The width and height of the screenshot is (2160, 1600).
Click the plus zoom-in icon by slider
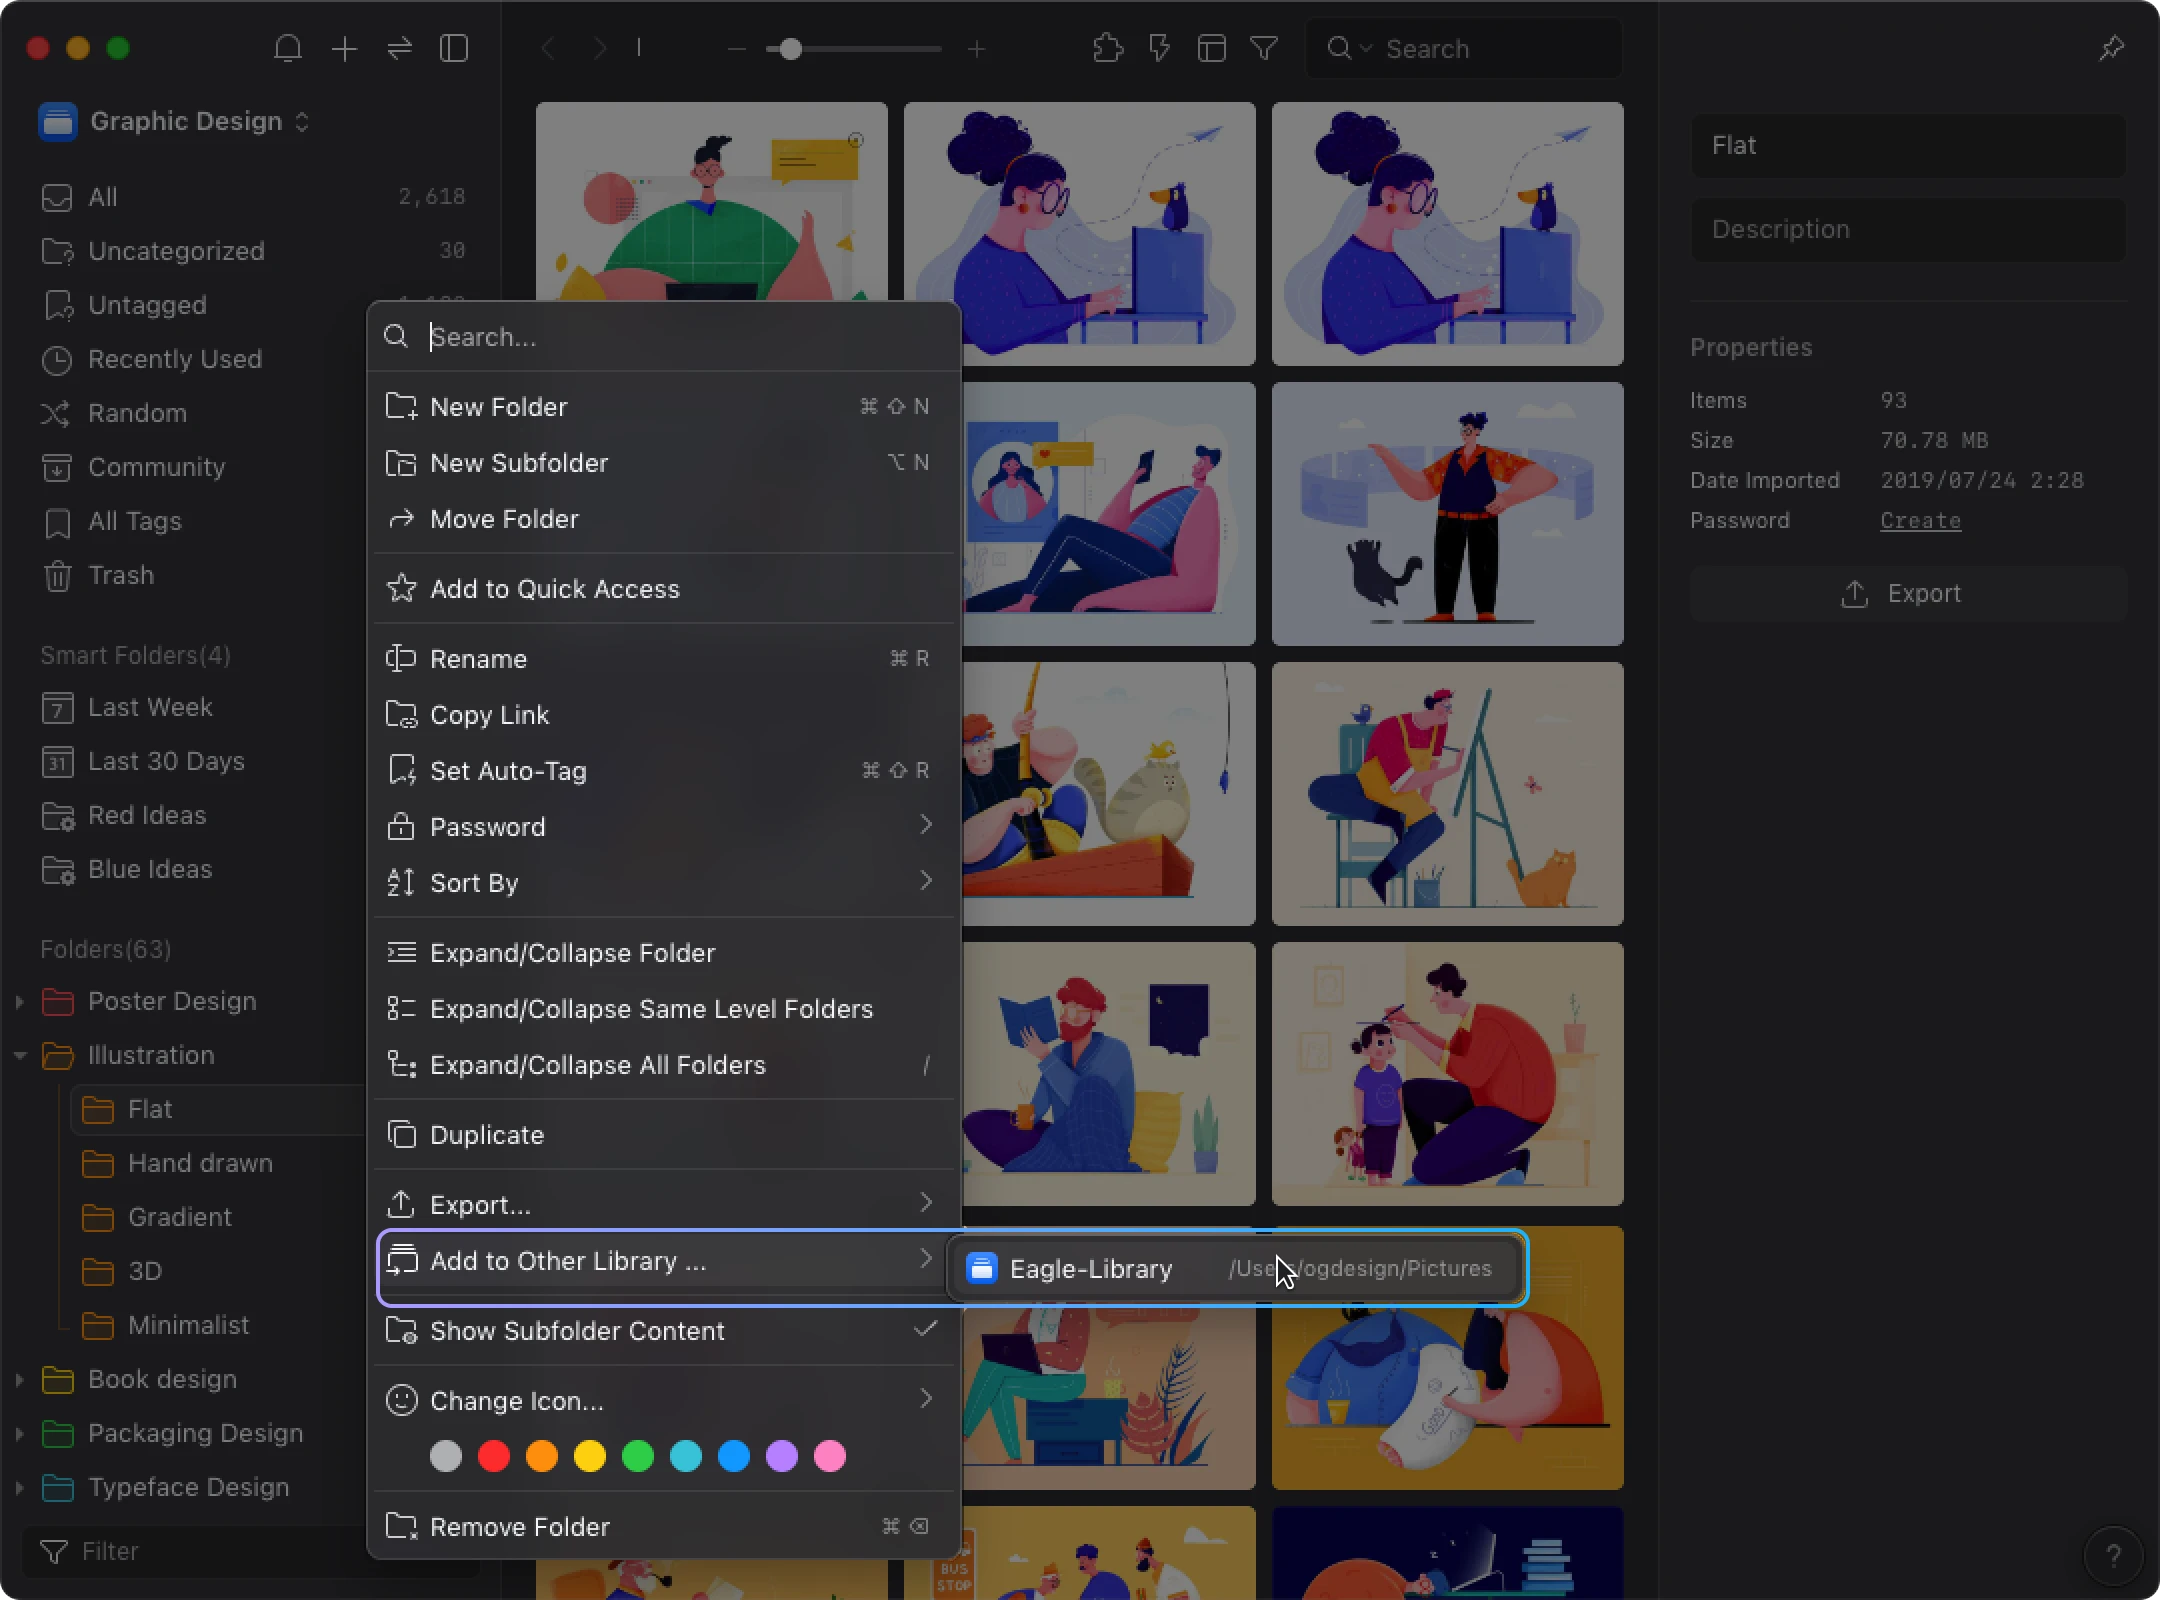tap(977, 48)
